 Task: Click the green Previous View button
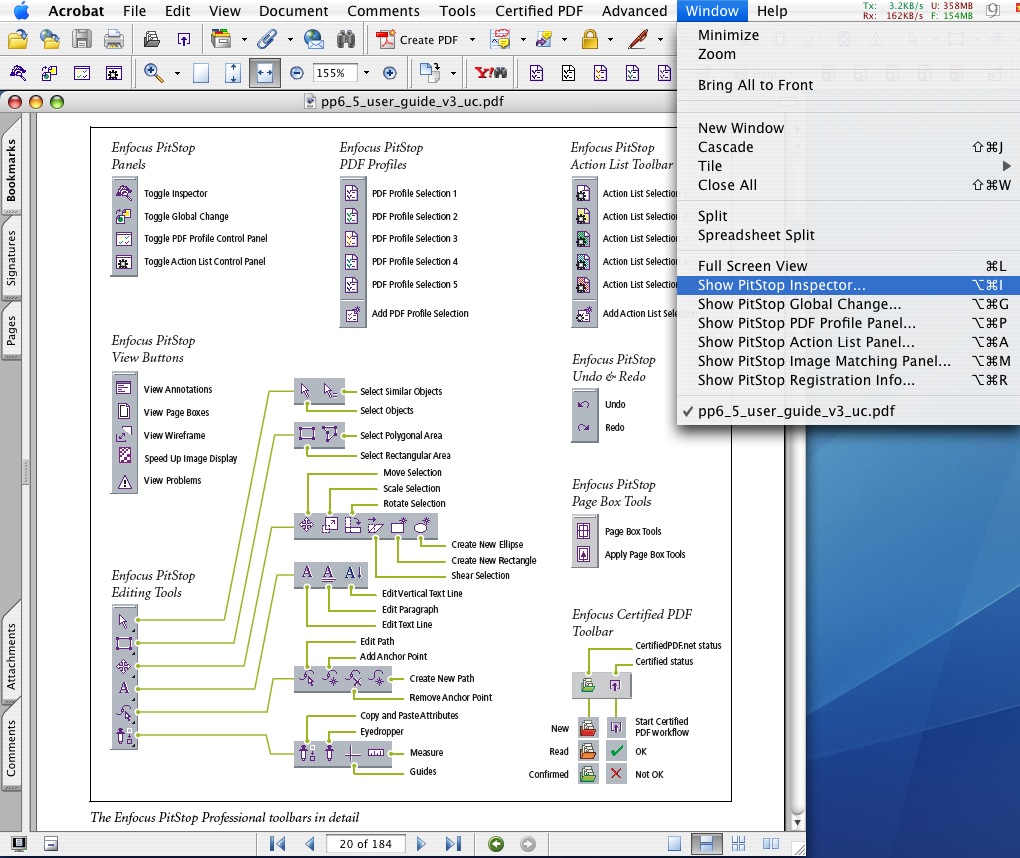496,844
